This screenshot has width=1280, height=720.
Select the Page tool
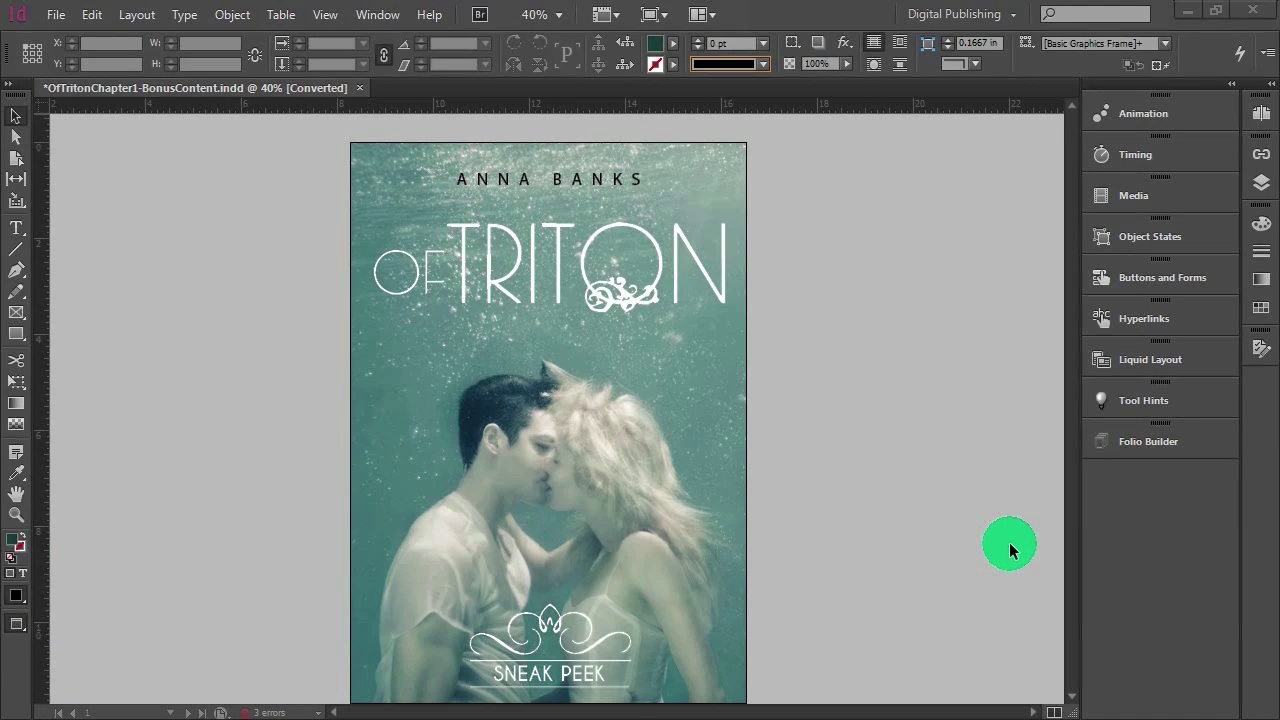(16, 158)
